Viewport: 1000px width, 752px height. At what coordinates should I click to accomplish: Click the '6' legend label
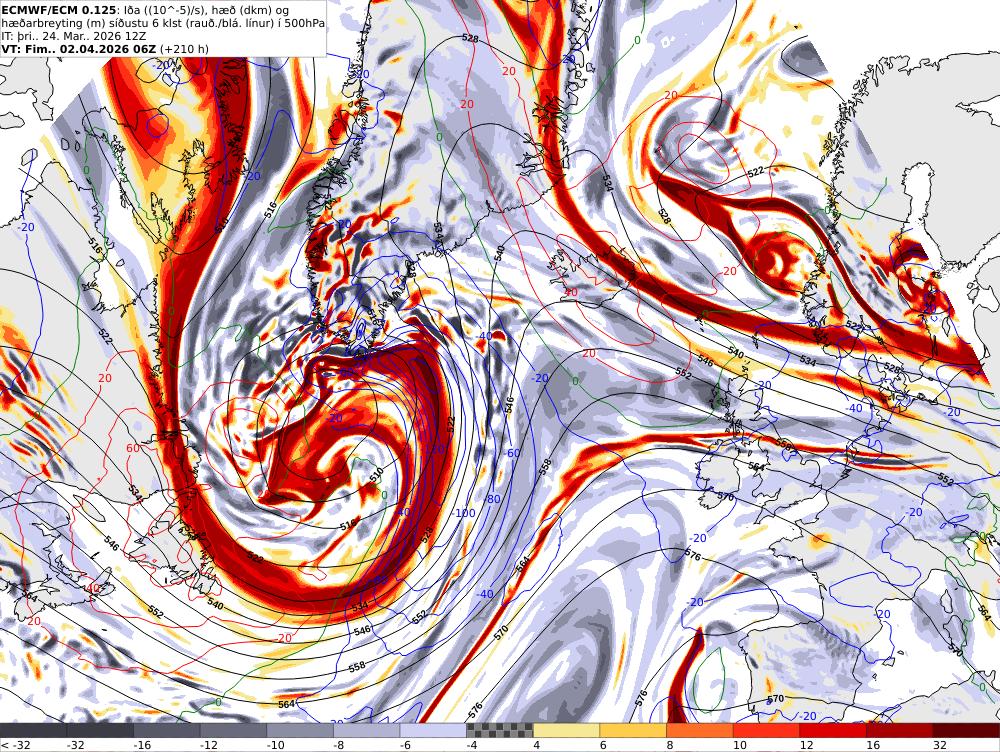point(603,745)
